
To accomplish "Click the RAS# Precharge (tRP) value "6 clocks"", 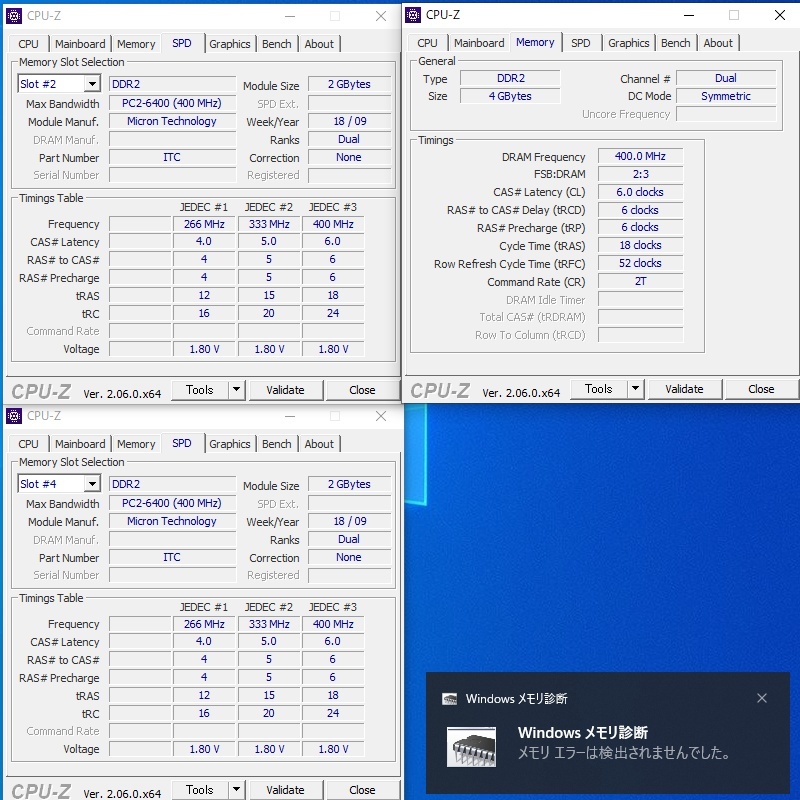I will pos(640,227).
